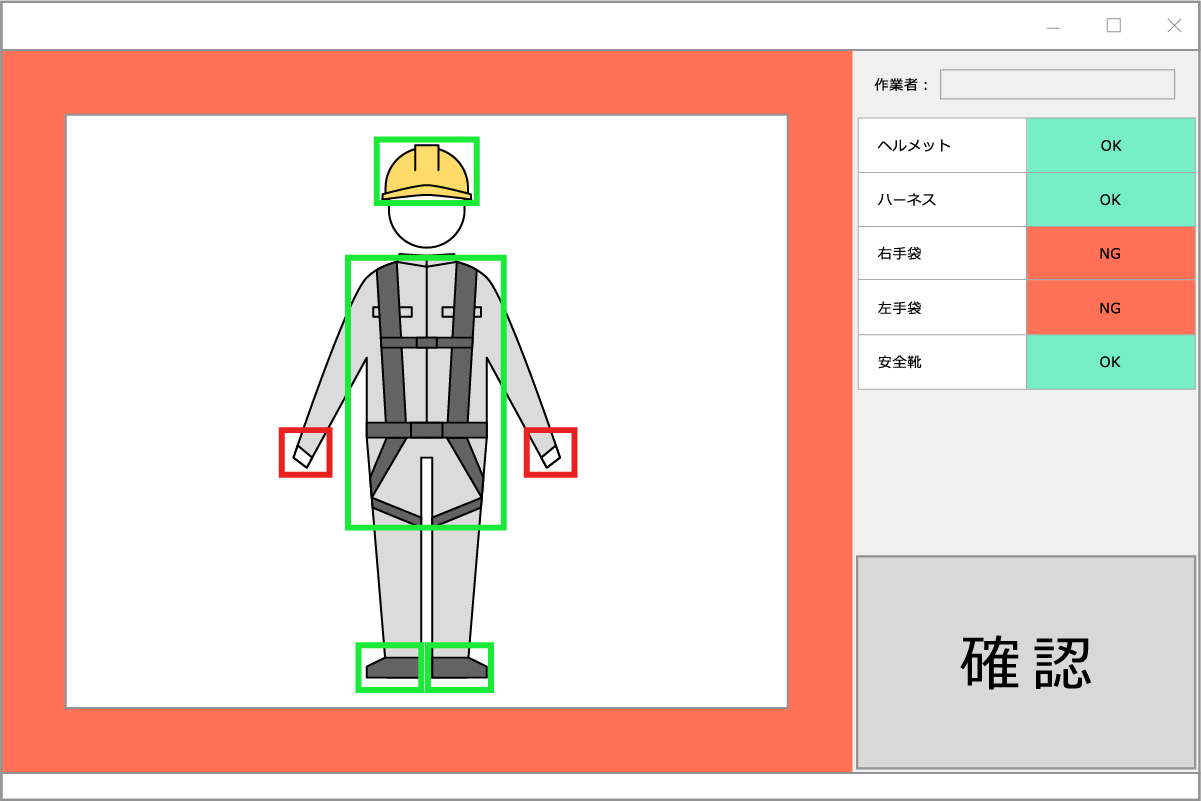Click the yellow helmet detection box
This screenshot has height=801, width=1201.
[427, 171]
